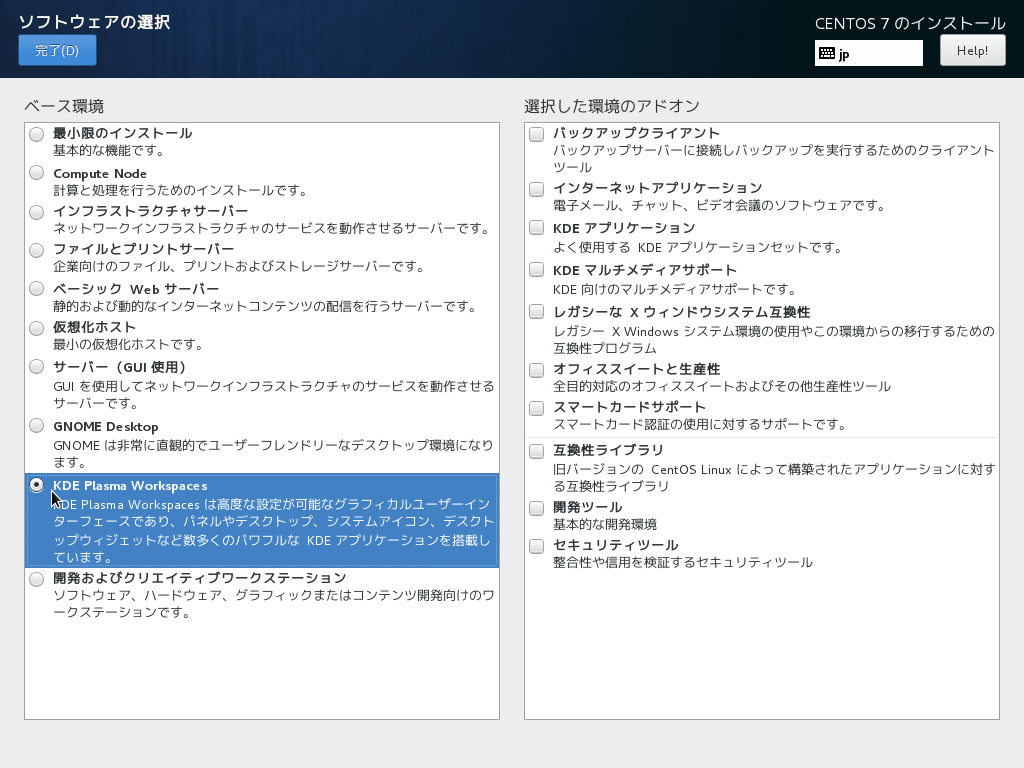Viewport: 1024px width, 768px height.
Task: Open the Help! dialog
Action: 971,50
